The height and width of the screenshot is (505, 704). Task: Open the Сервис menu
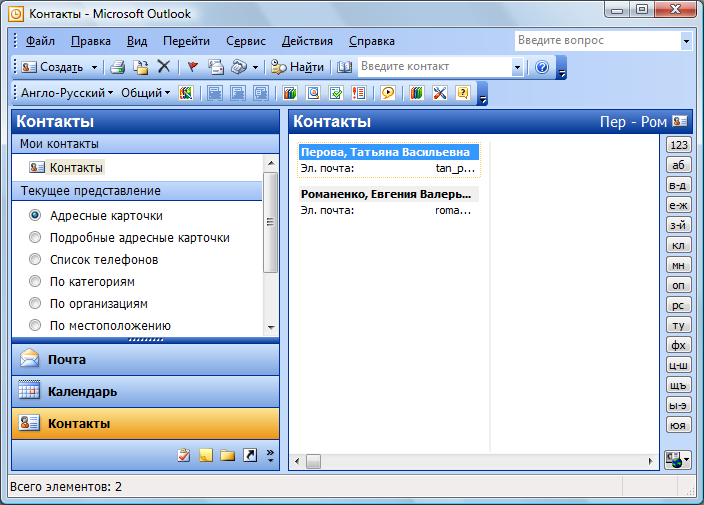pos(246,41)
